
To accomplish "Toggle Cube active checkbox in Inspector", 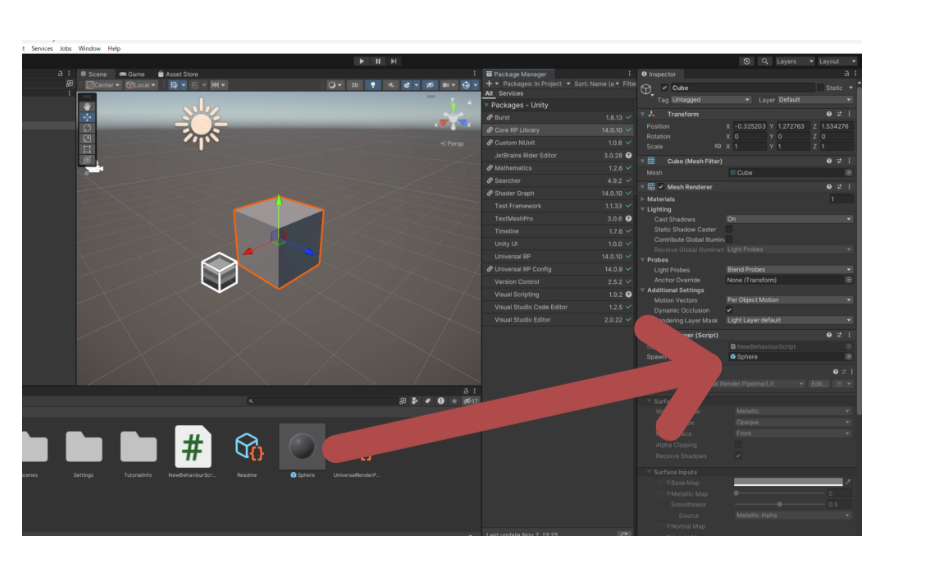I will pos(664,88).
